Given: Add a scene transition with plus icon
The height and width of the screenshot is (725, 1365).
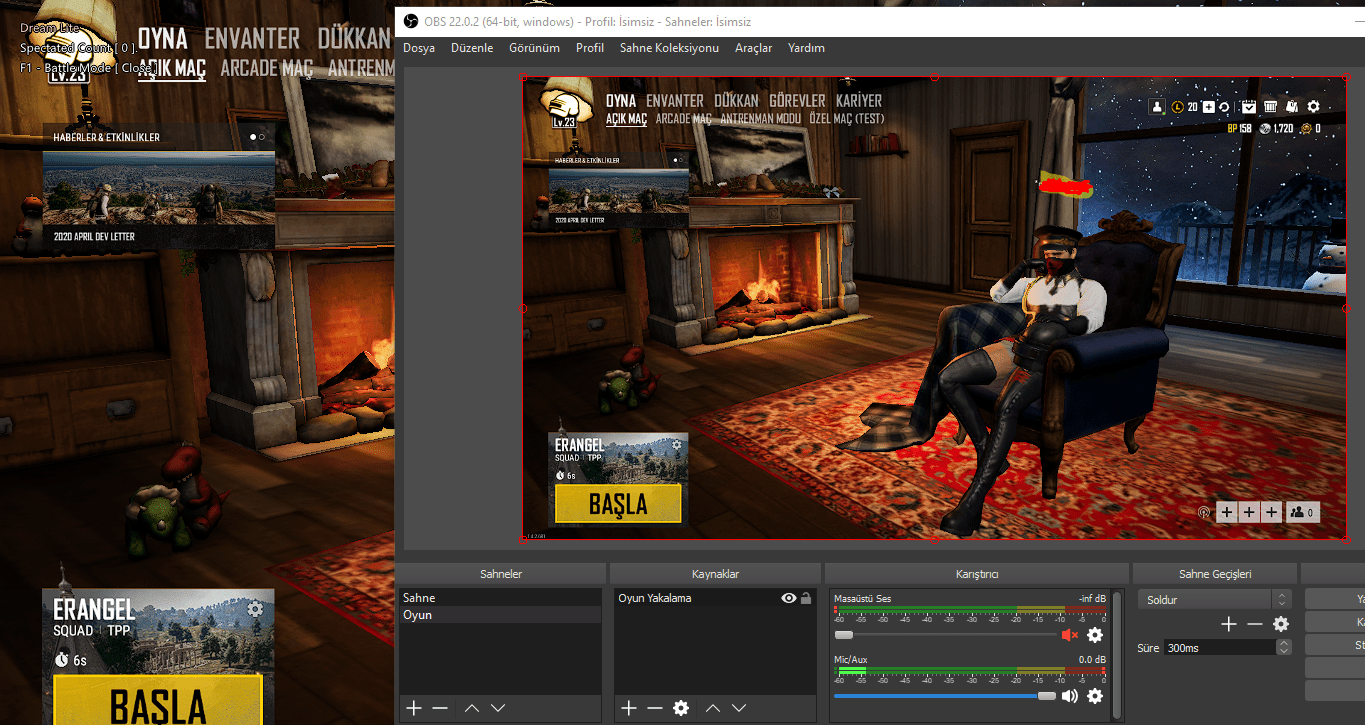Looking at the screenshot, I should [x=1229, y=624].
